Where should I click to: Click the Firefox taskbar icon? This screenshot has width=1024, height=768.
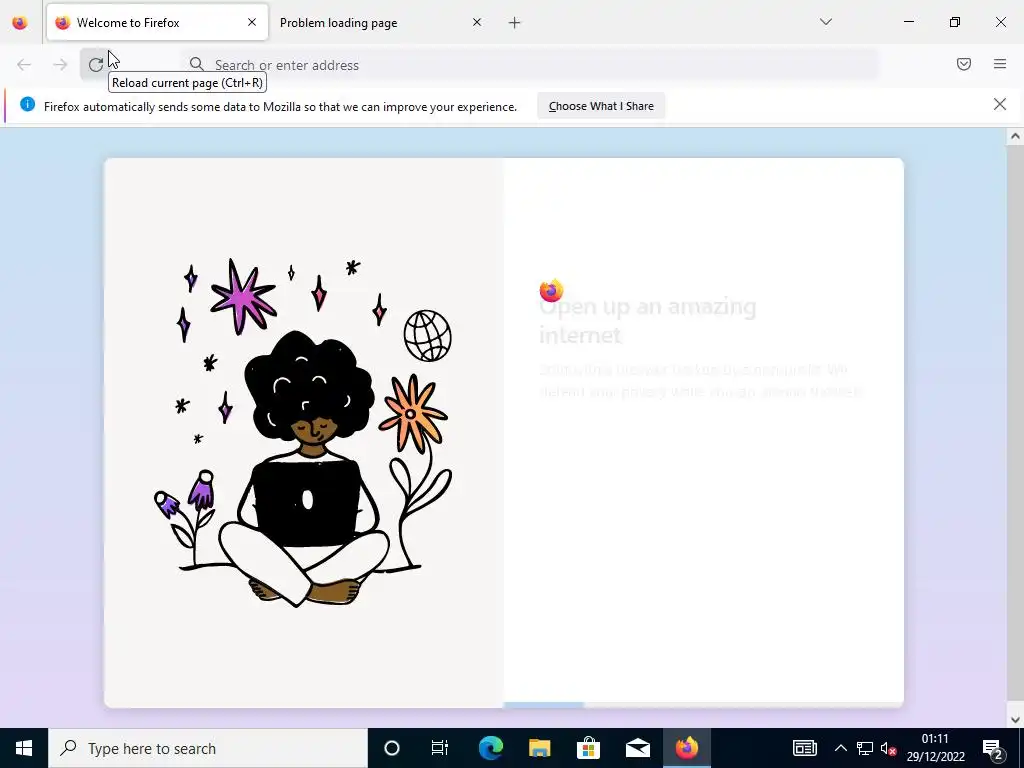point(686,748)
